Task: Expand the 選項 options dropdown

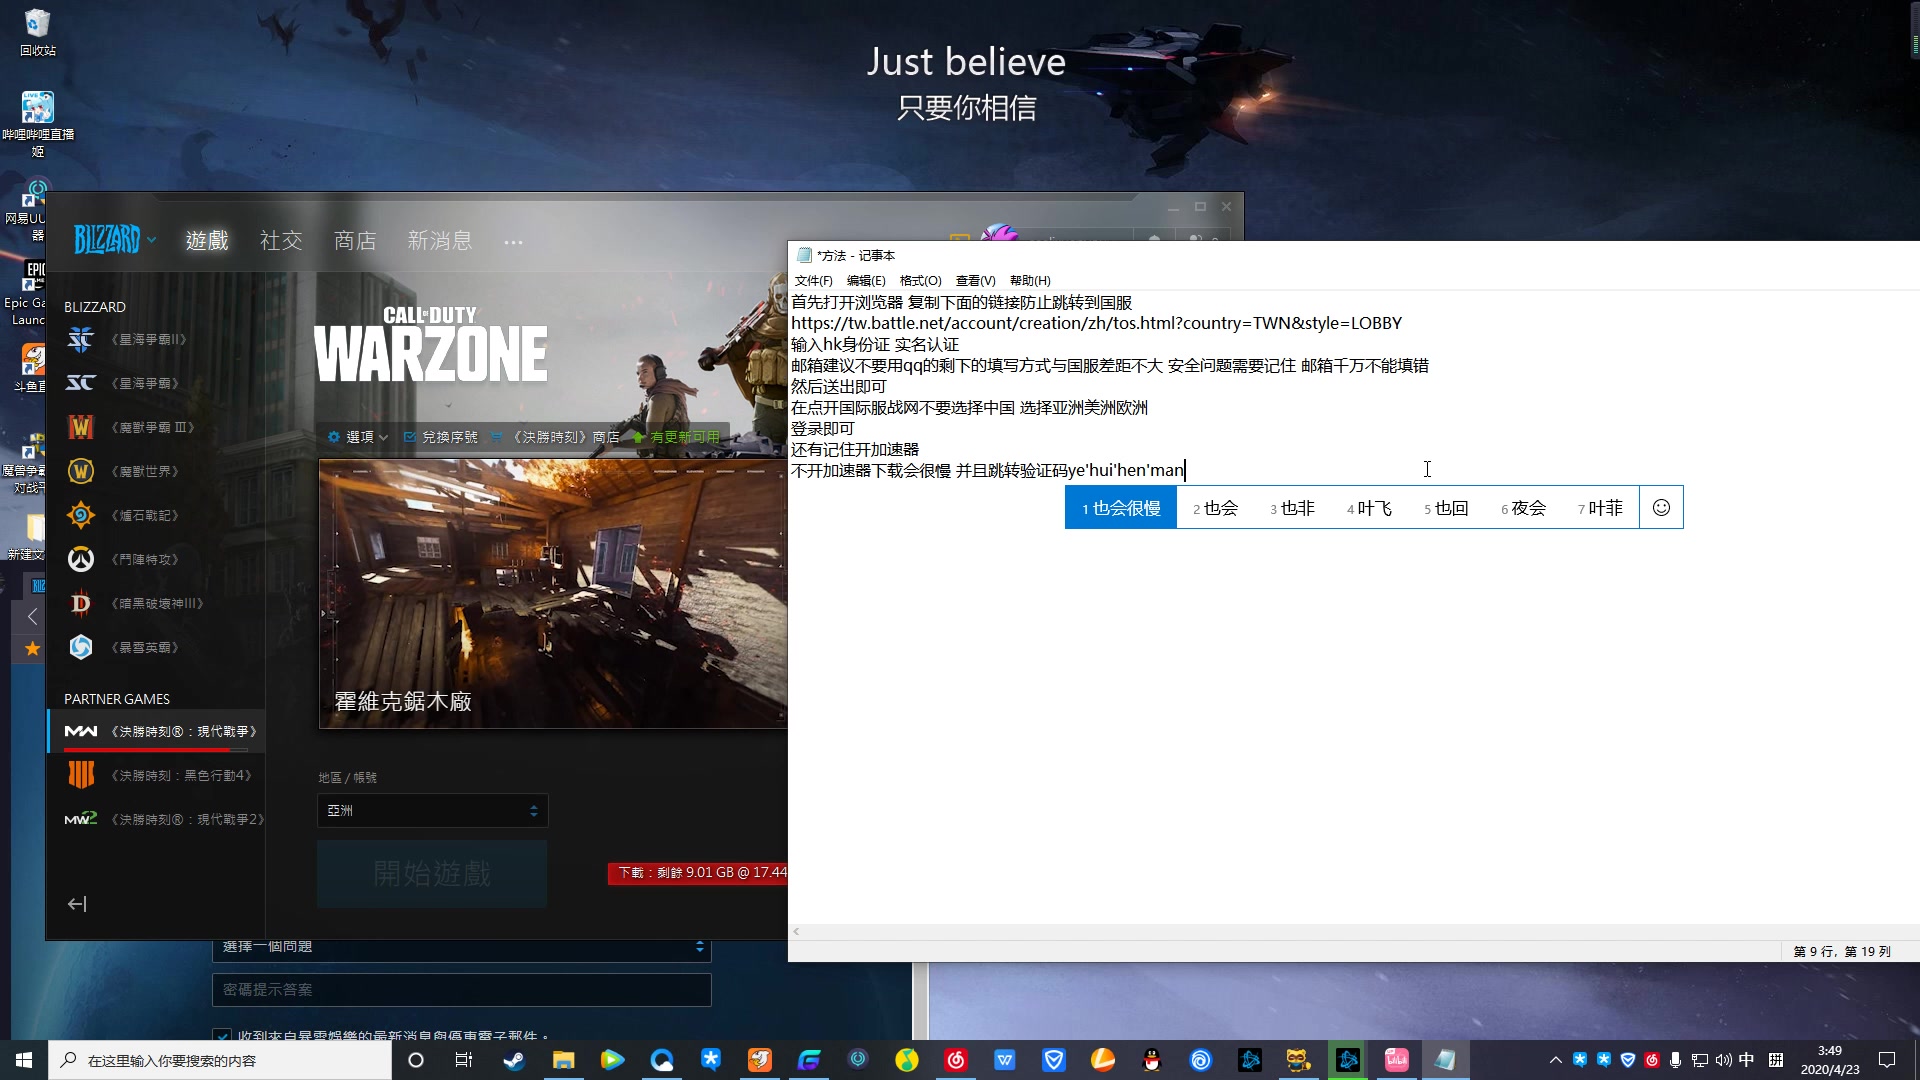Action: (x=358, y=437)
